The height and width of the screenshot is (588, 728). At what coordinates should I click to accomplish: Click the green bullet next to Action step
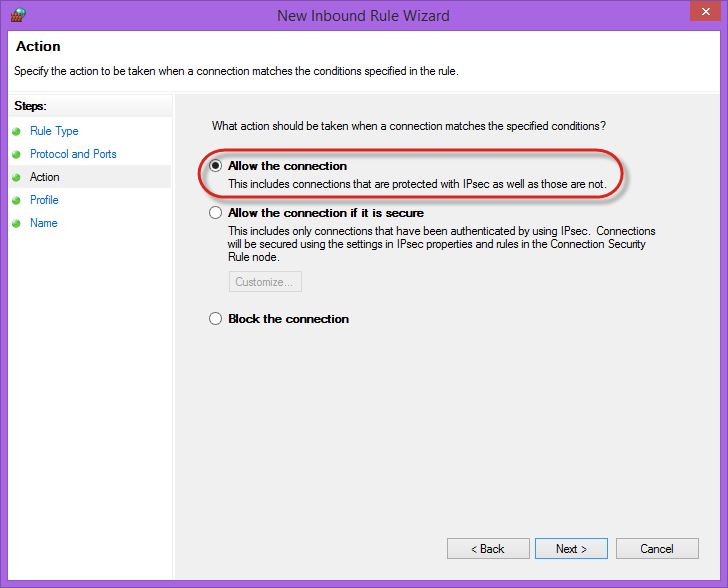point(16,177)
